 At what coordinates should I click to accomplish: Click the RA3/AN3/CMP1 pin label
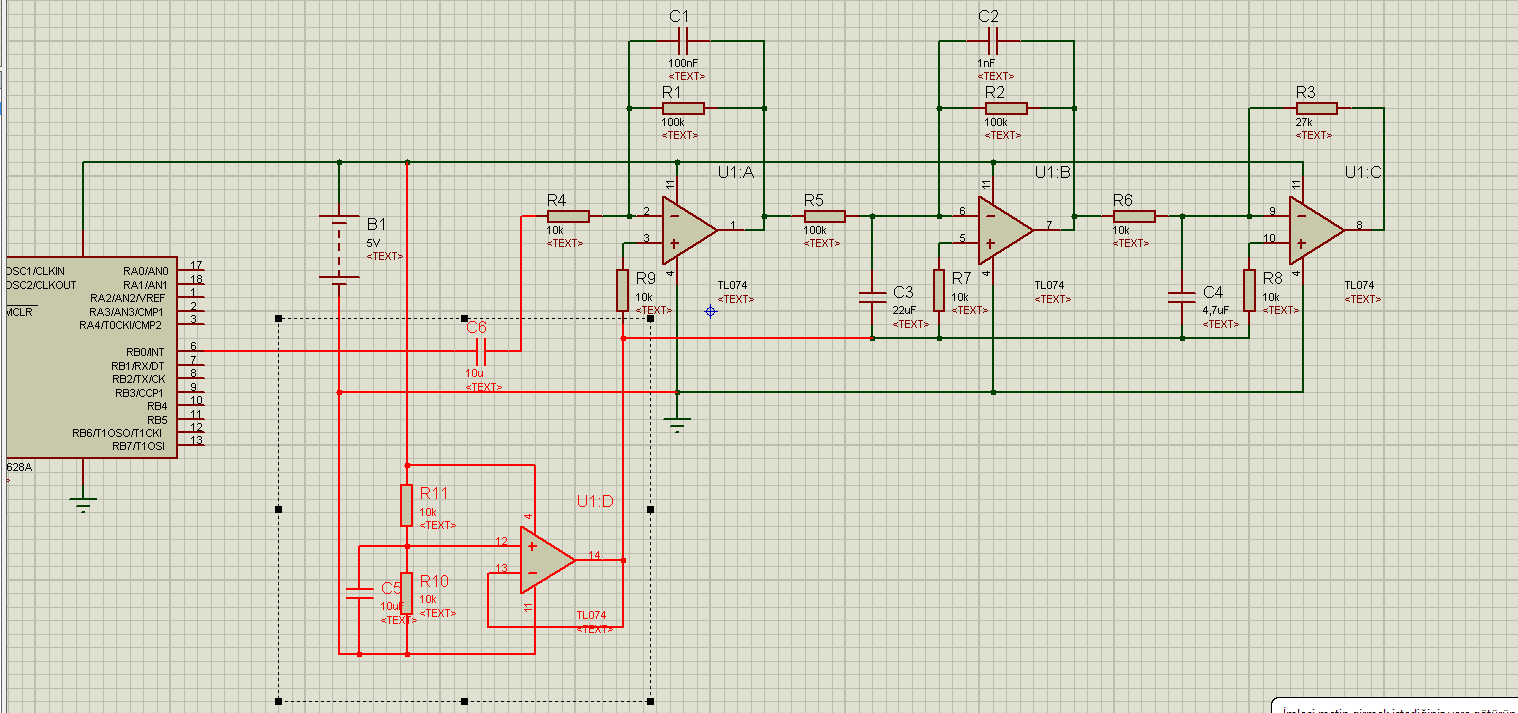tap(126, 311)
